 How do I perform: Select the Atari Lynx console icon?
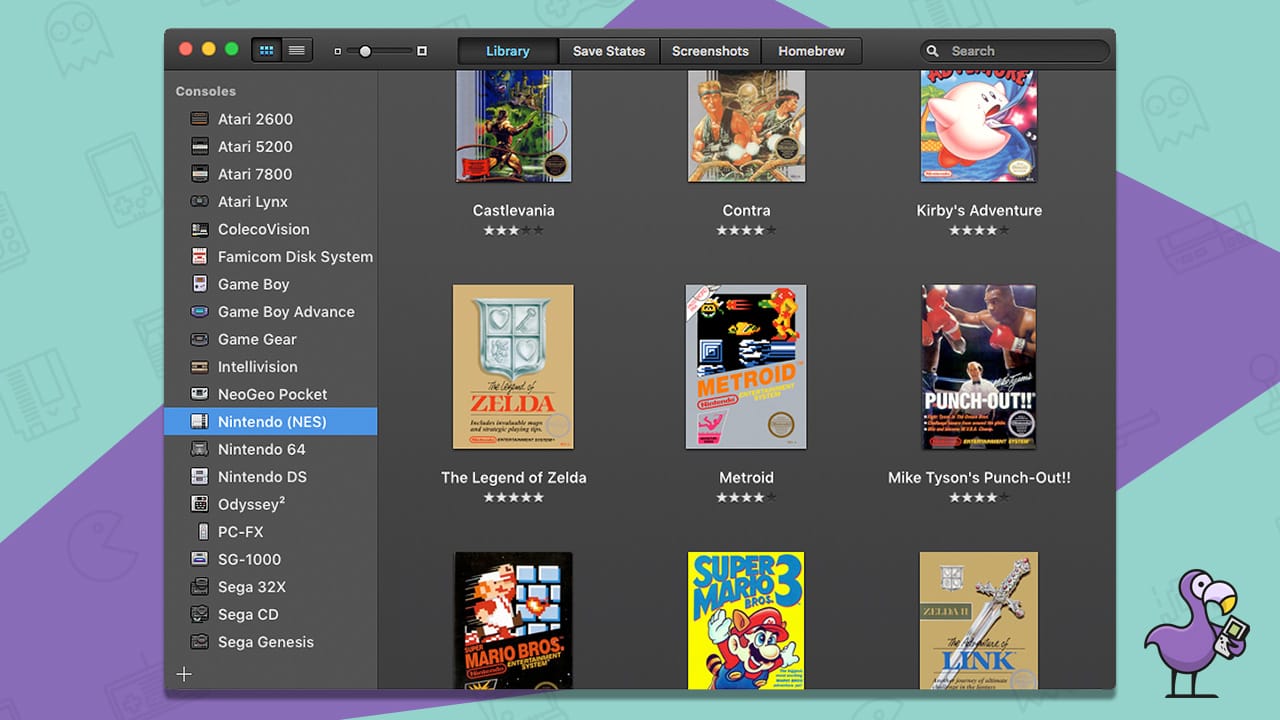point(198,201)
